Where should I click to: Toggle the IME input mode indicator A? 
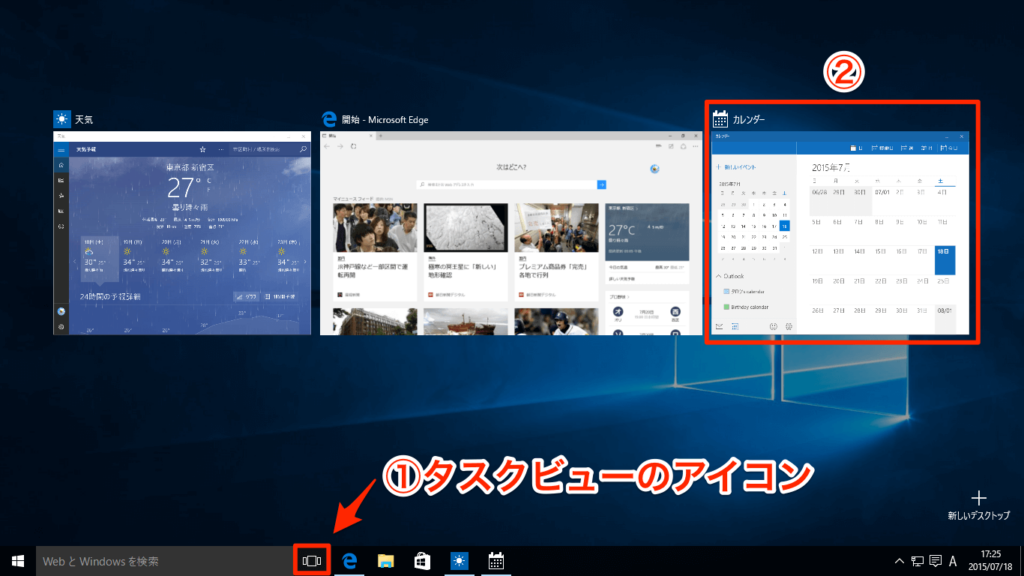(x=953, y=561)
